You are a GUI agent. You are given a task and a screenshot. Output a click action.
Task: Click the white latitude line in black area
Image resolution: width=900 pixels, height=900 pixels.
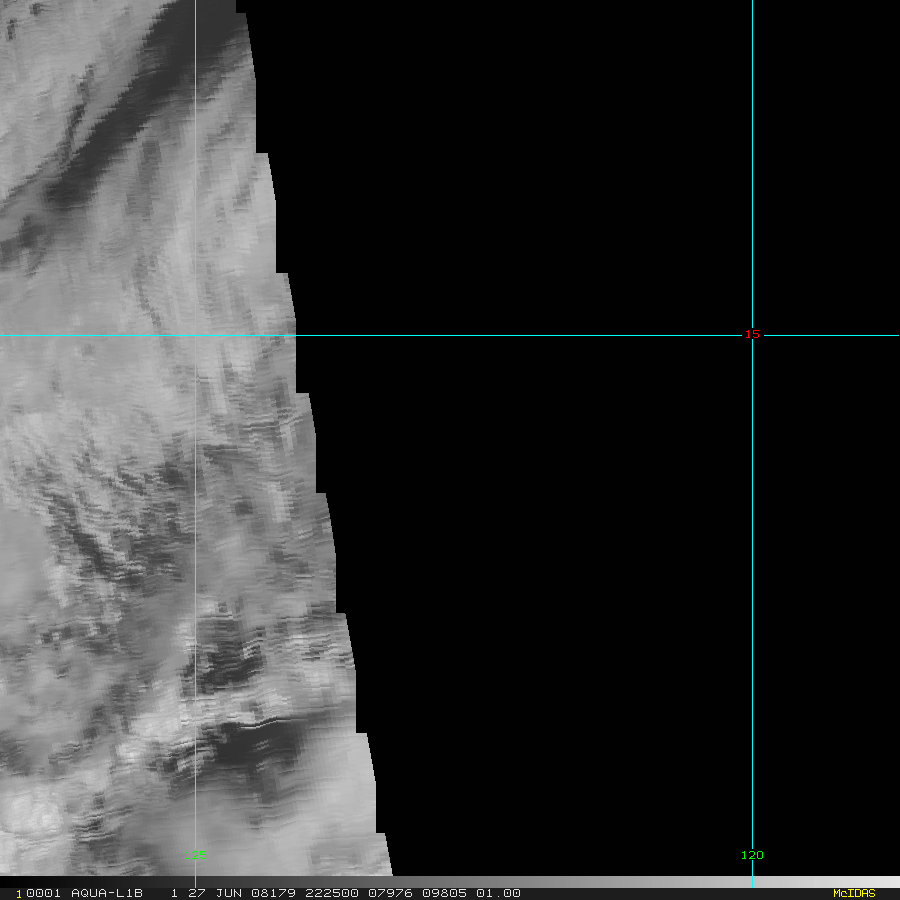point(520,335)
